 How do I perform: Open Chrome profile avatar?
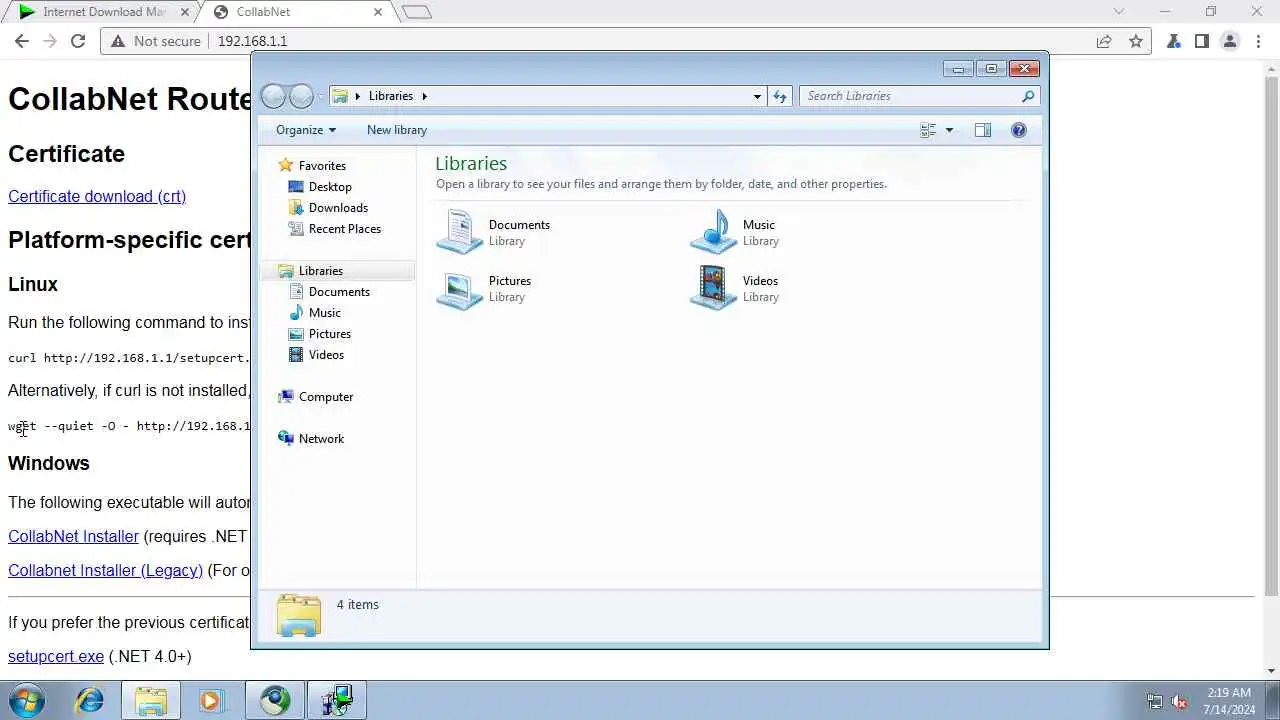pos(1230,41)
